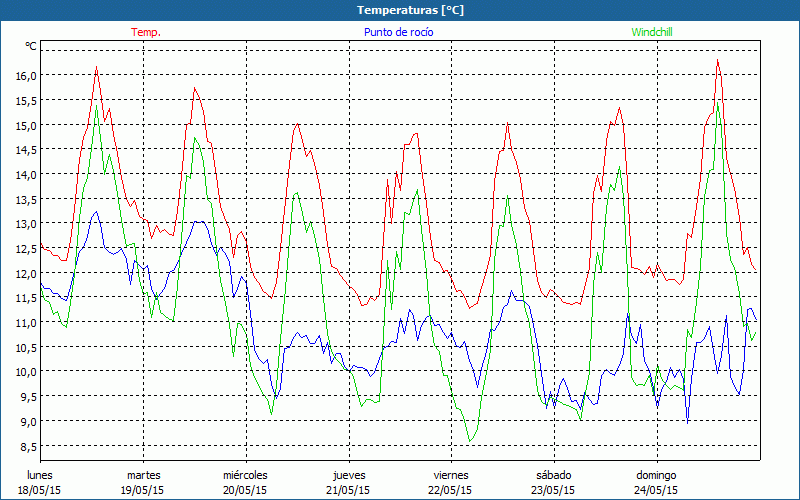This screenshot has height=500, width=800.
Task: Click the 18/05/15 date label
Action: click(40, 490)
